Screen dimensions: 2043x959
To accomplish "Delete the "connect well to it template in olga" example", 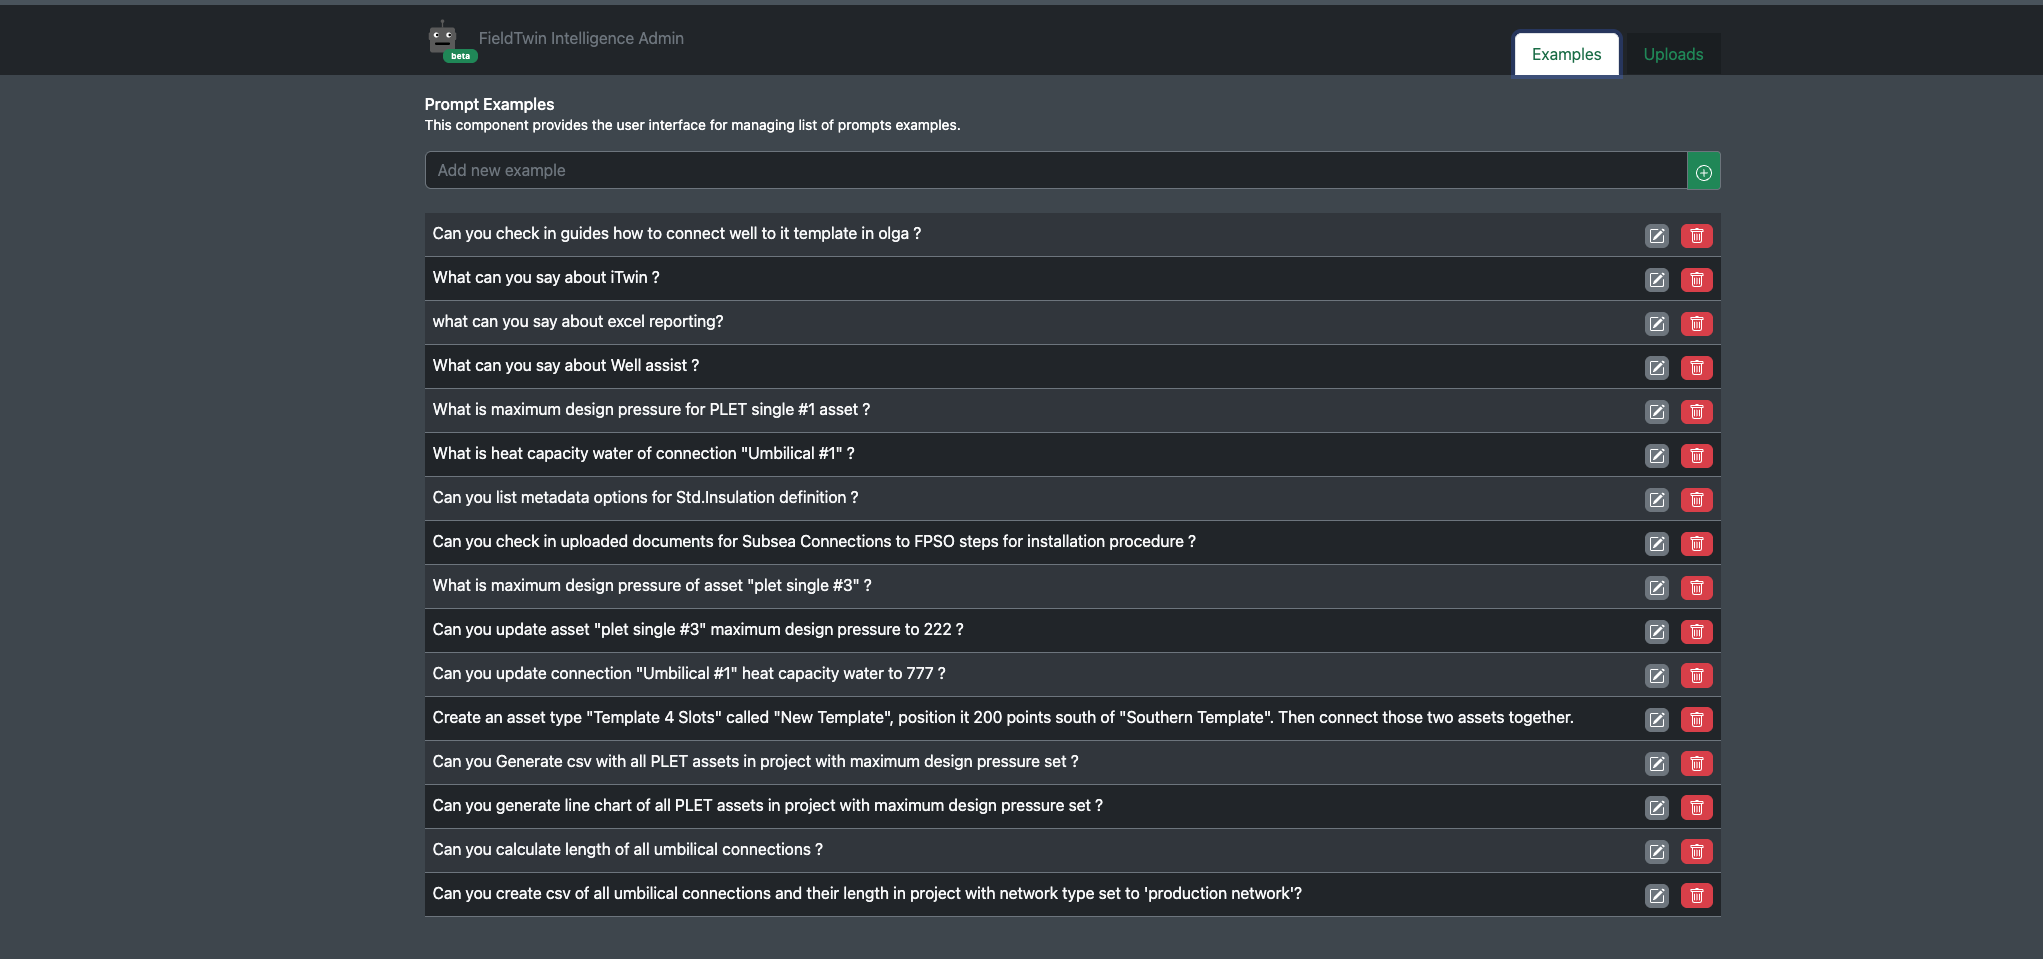I will point(1696,236).
